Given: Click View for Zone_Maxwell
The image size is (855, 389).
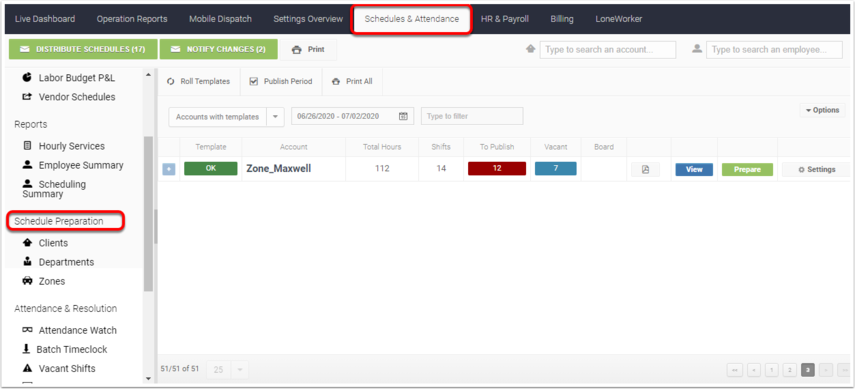Looking at the screenshot, I should 694,170.
